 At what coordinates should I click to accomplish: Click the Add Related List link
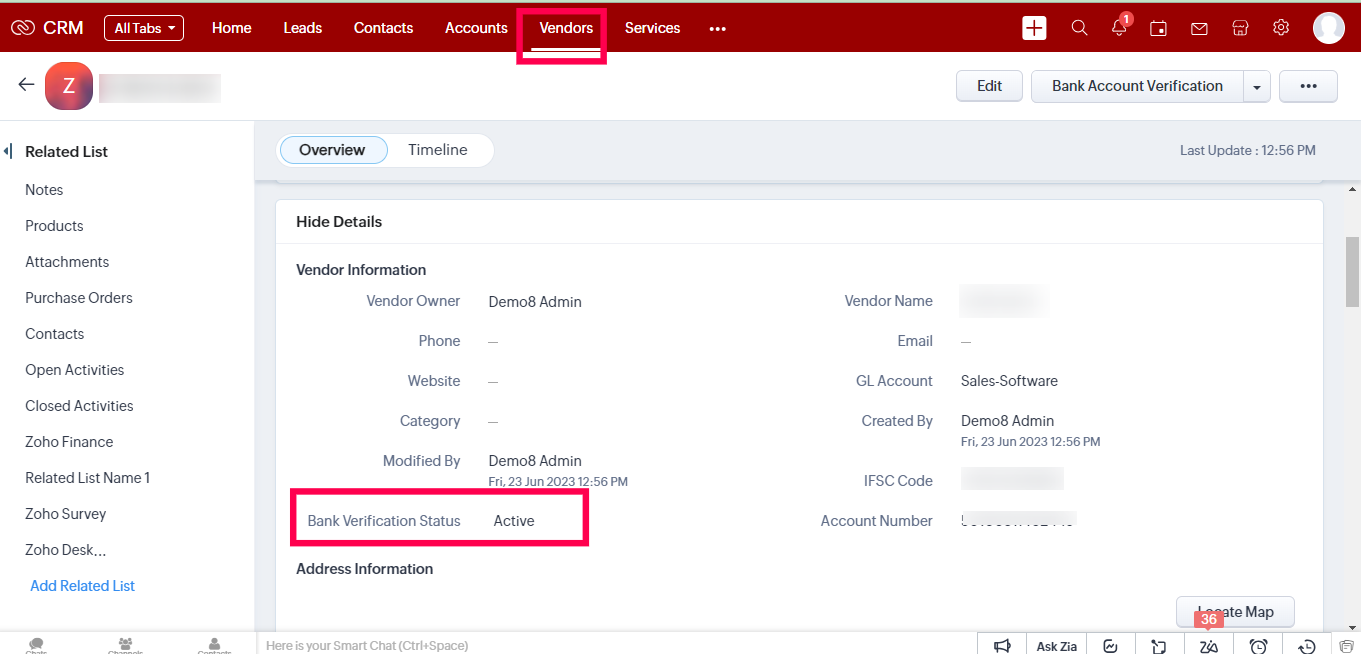(82, 586)
